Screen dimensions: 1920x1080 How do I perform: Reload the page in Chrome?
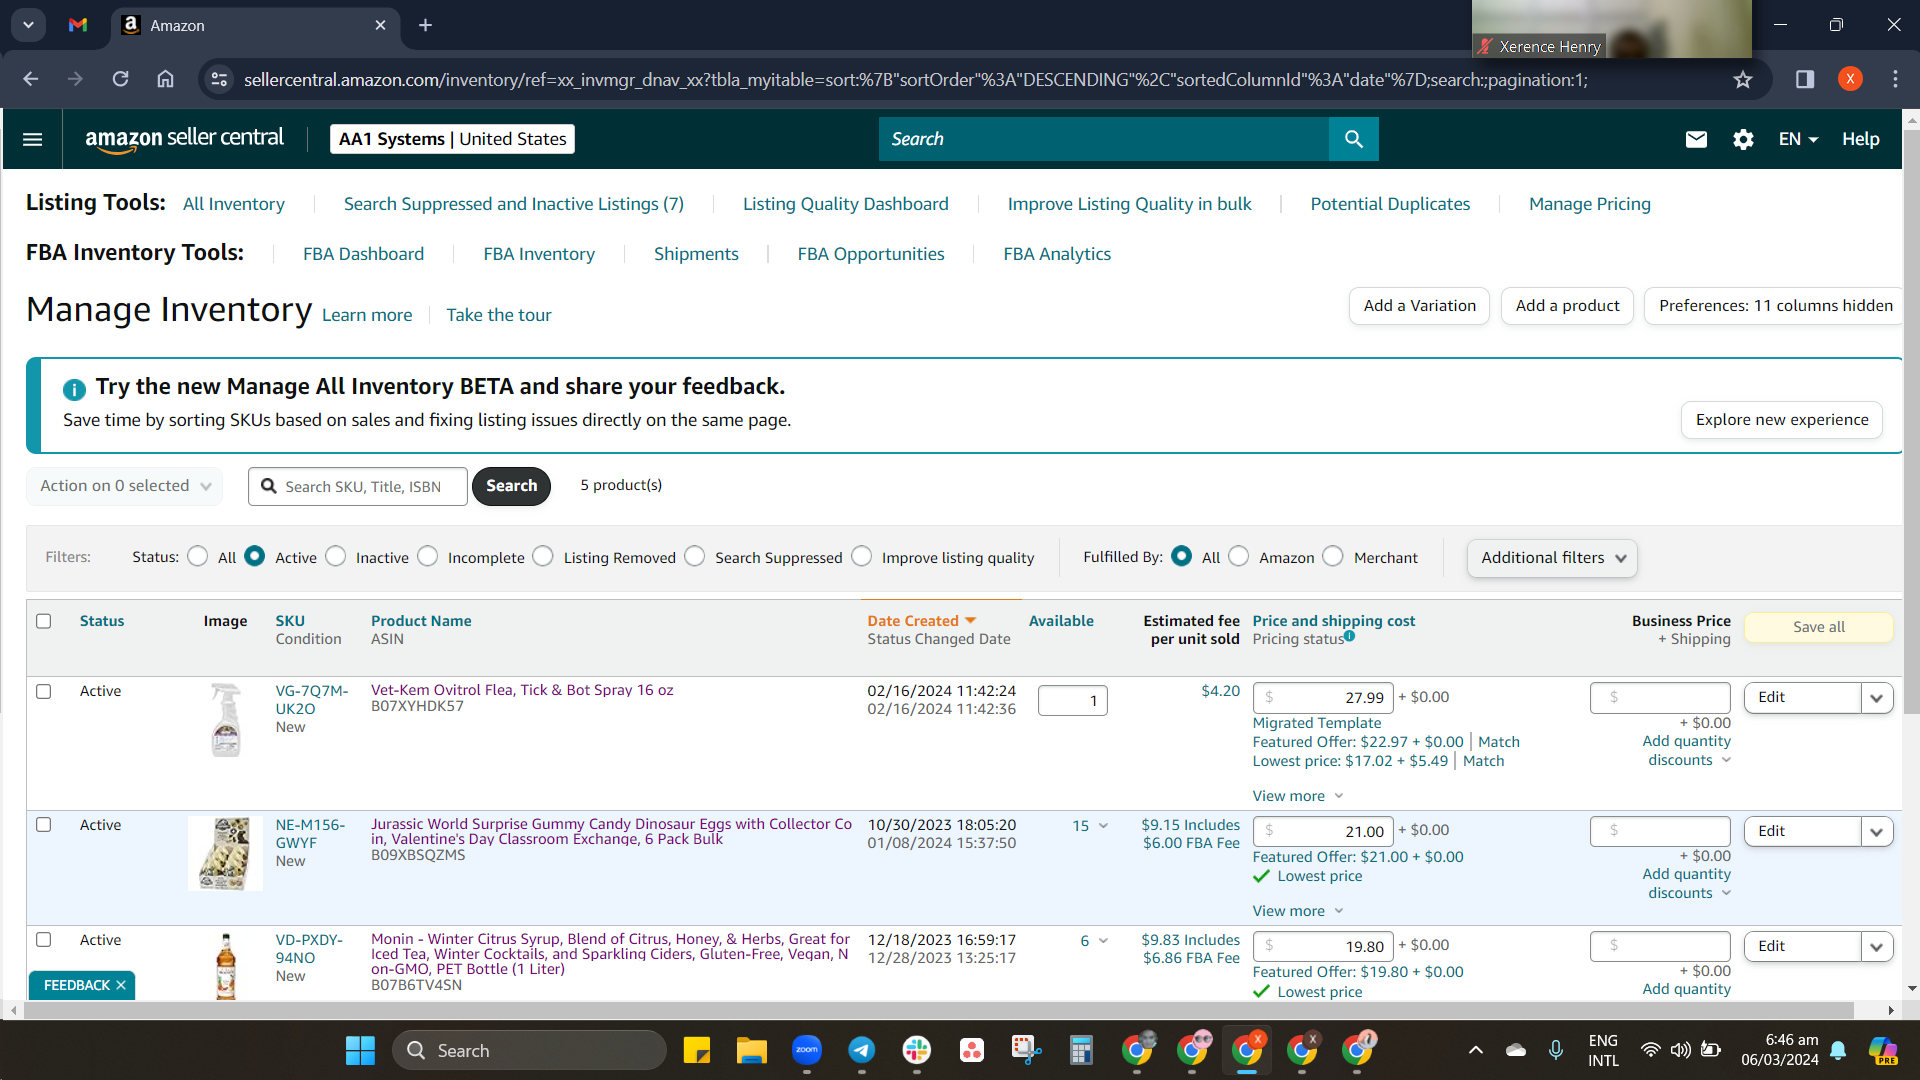point(120,79)
